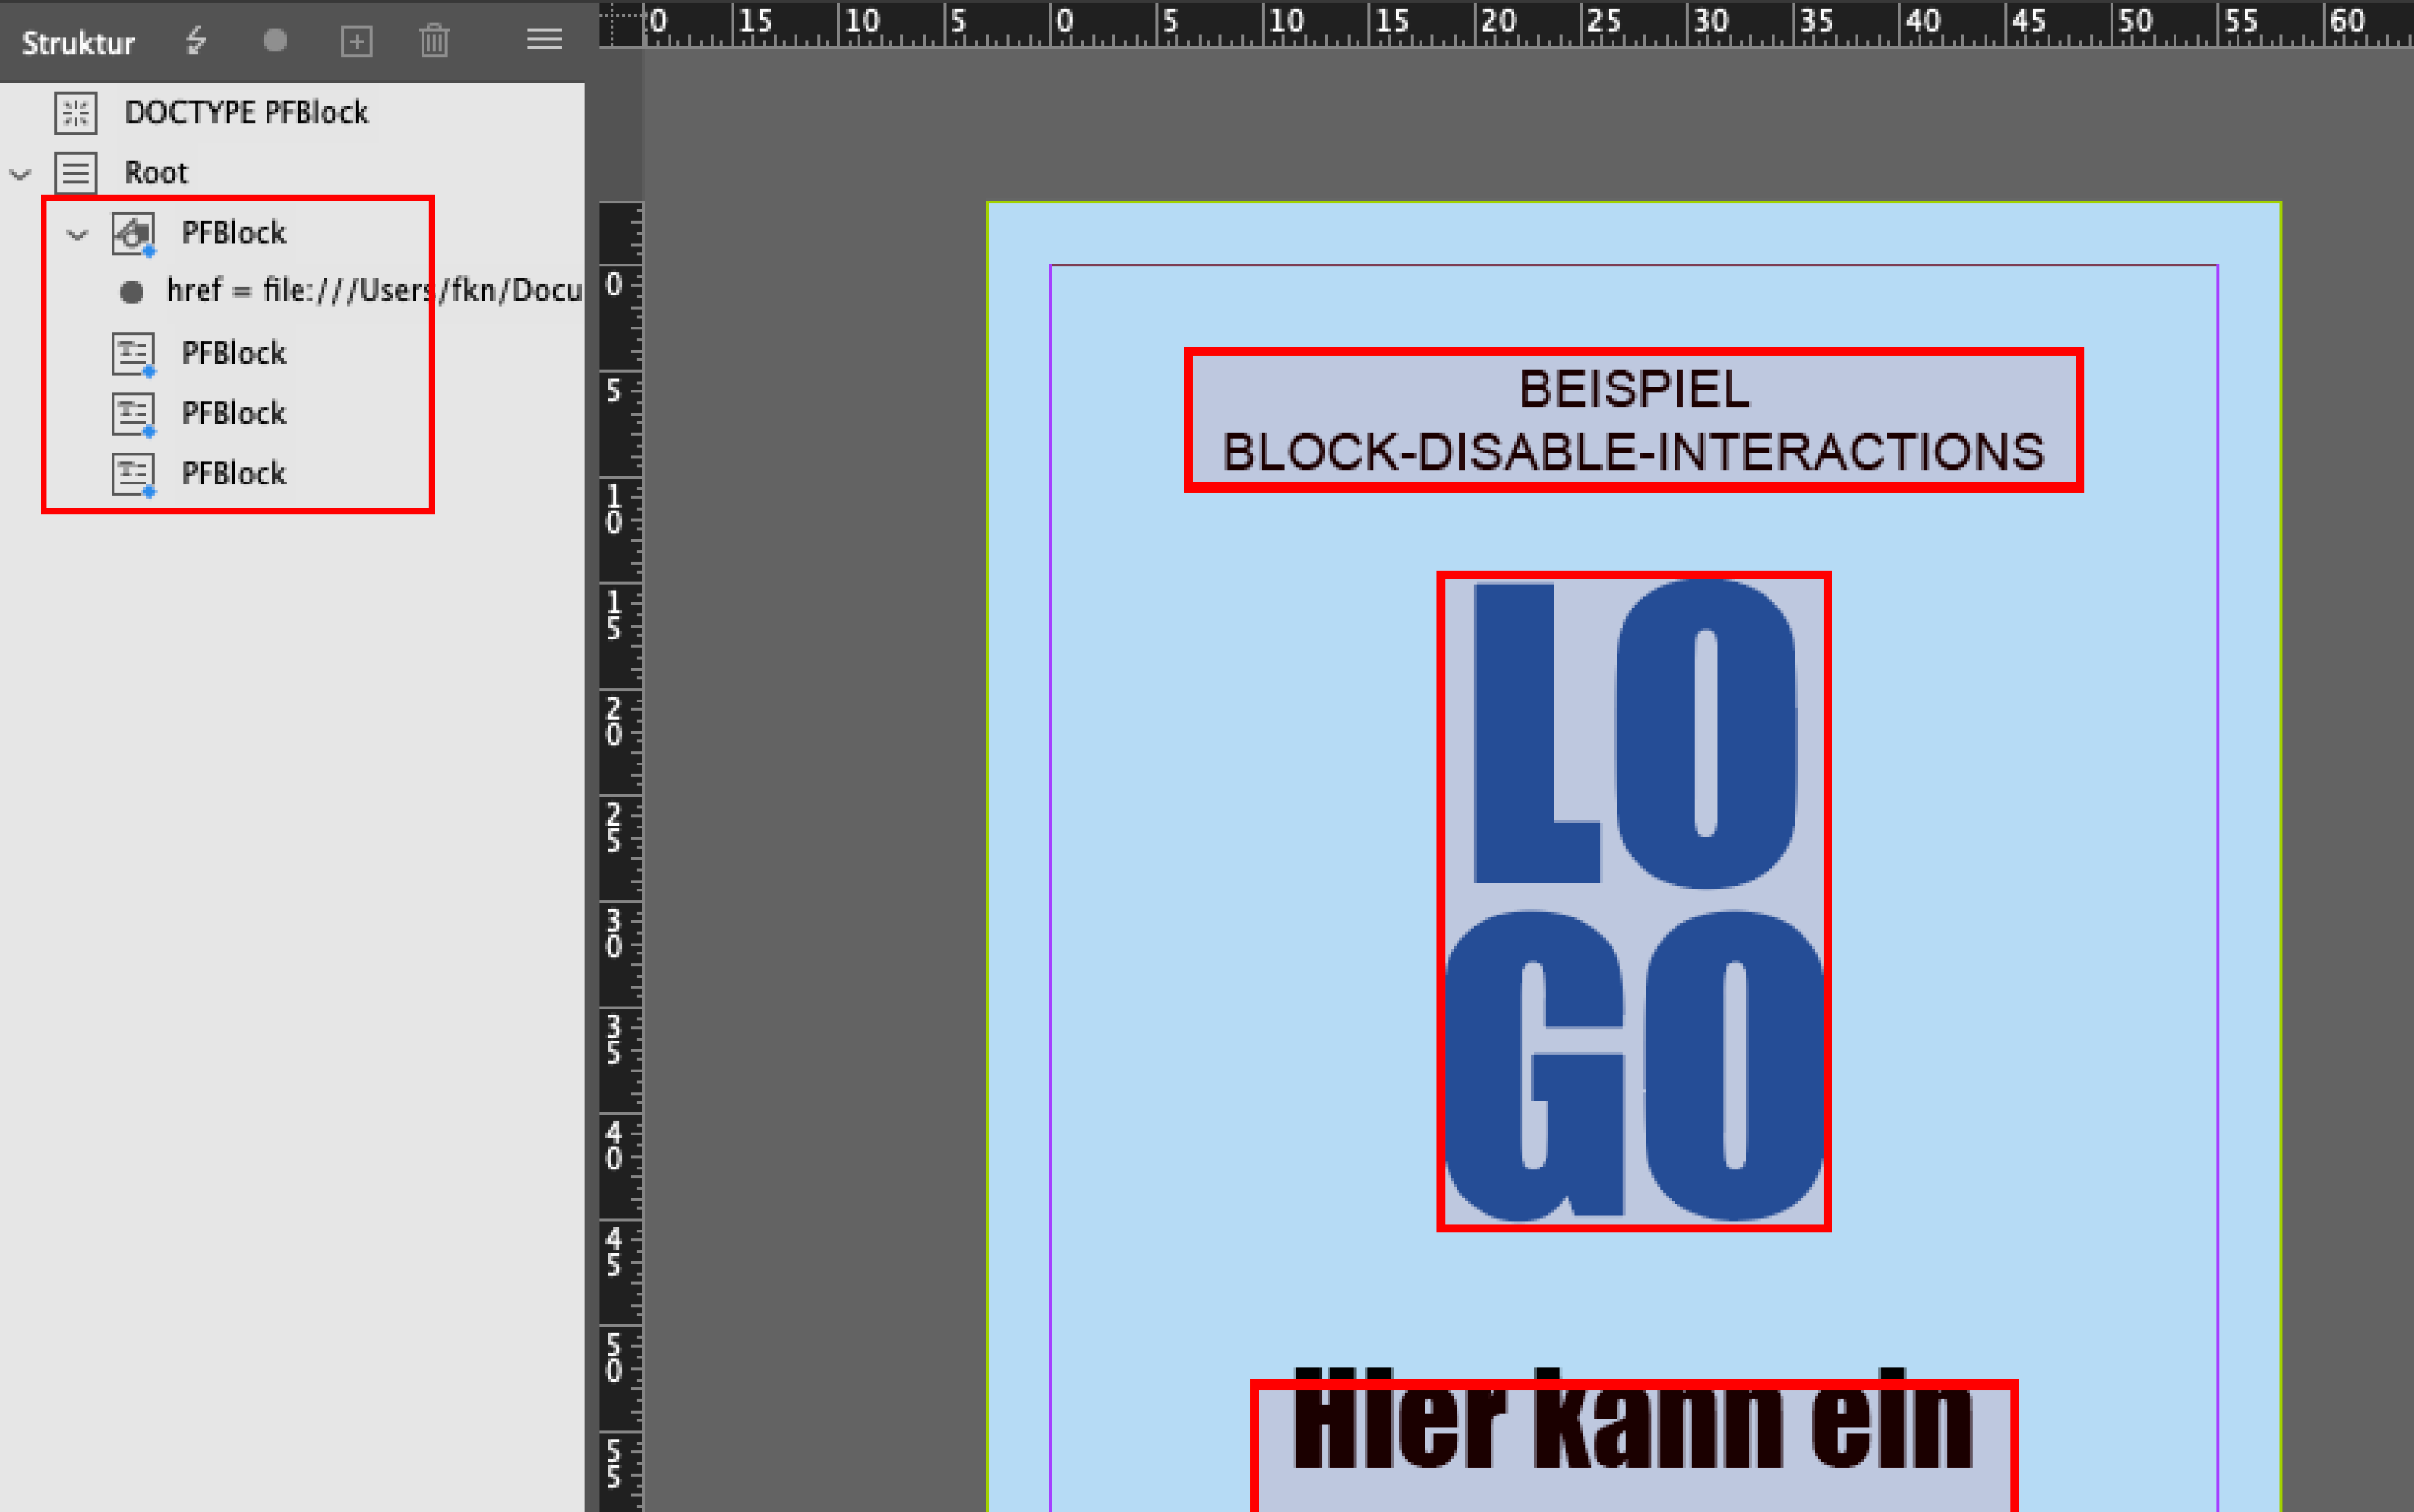Click the new attribute dot icon

click(x=275, y=40)
